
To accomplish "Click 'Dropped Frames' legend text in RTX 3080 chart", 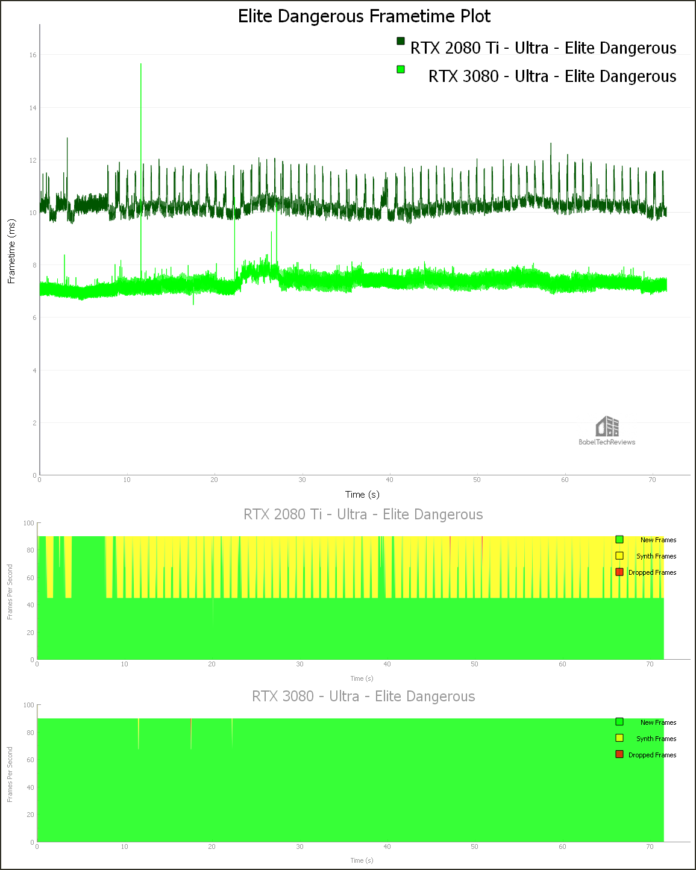I will [652, 755].
